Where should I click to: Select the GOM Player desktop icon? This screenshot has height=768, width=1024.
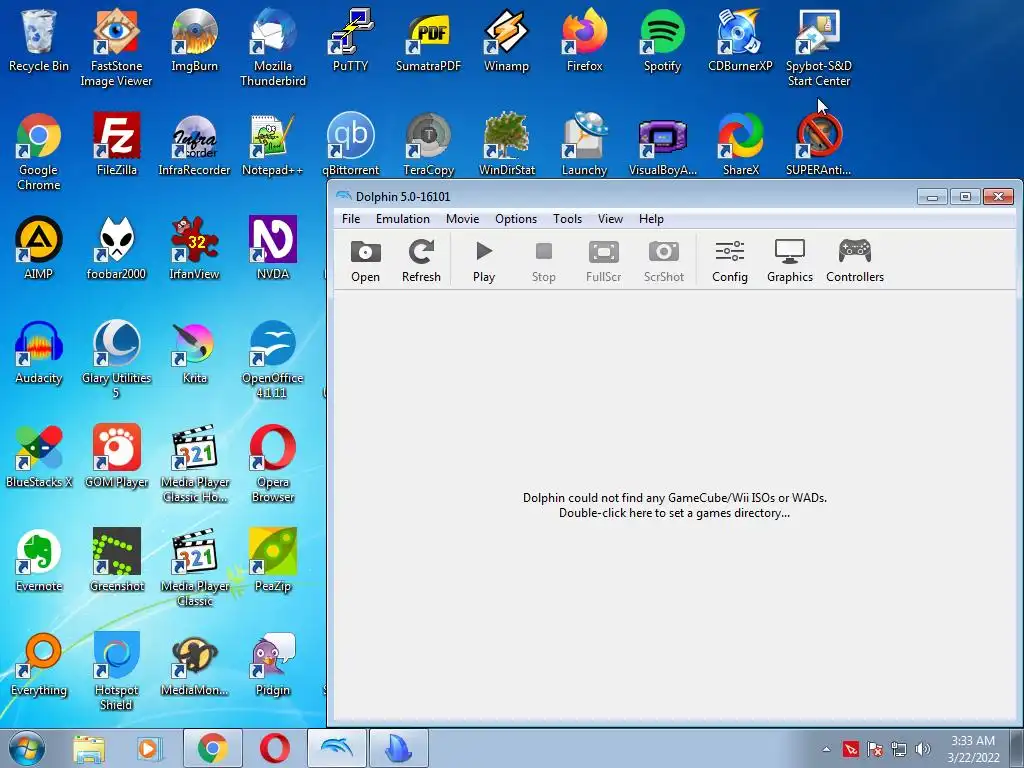pyautogui.click(x=116, y=456)
